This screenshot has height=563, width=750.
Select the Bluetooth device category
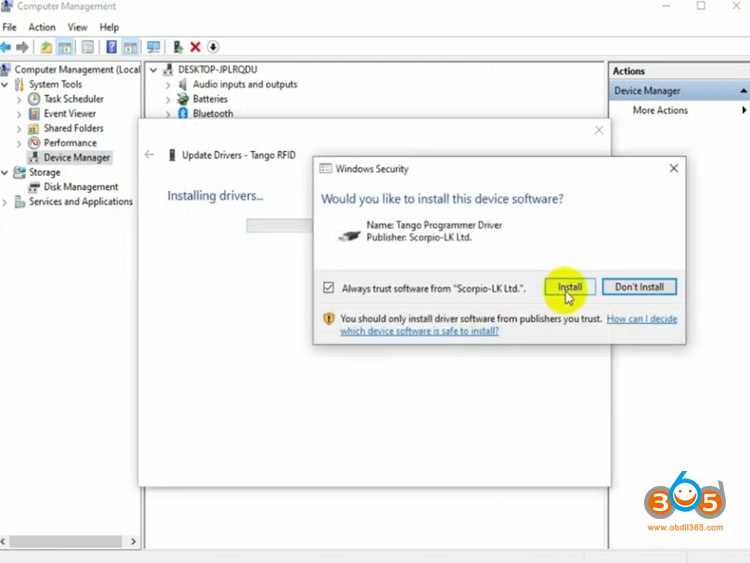(213, 113)
